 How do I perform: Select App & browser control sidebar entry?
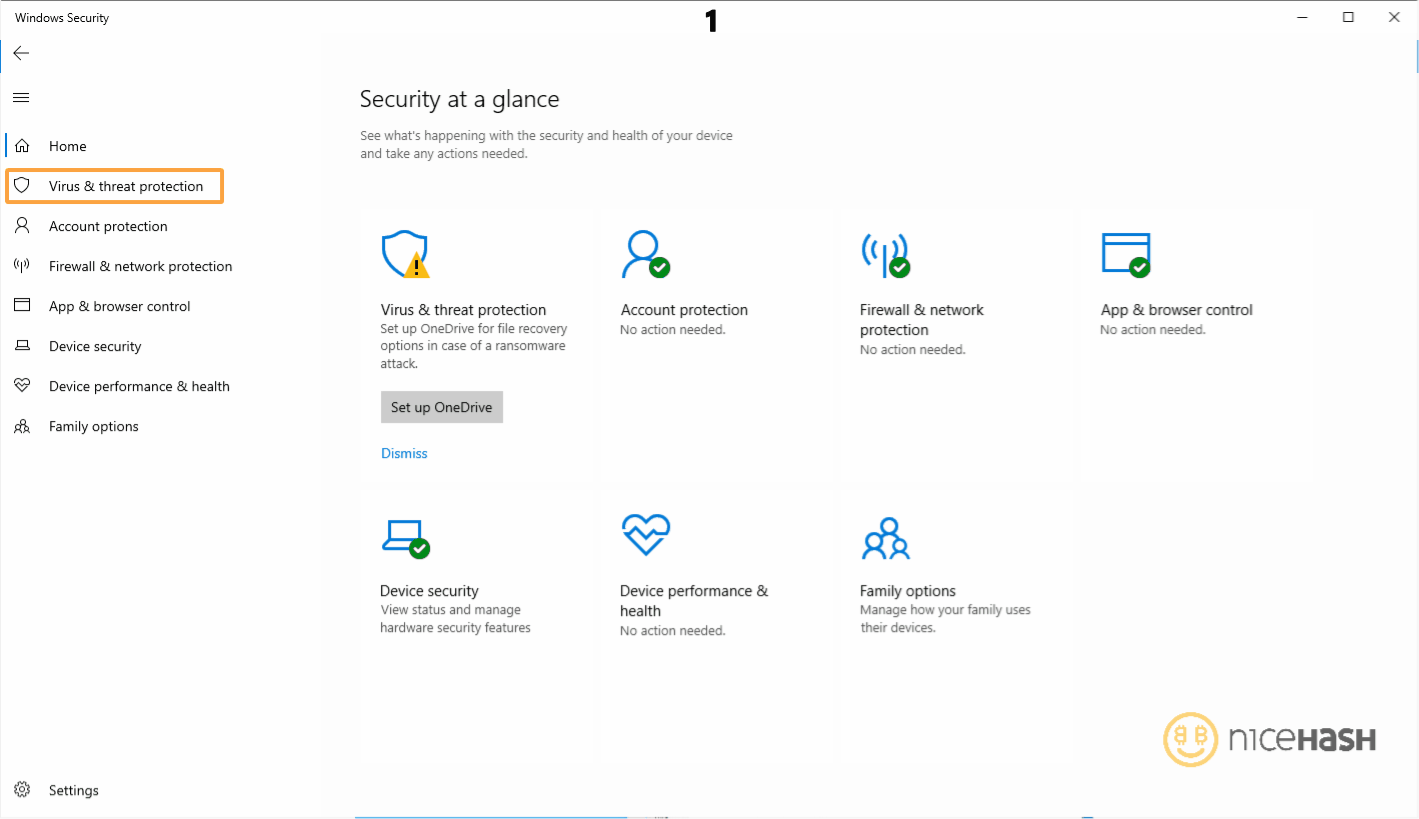coord(120,306)
